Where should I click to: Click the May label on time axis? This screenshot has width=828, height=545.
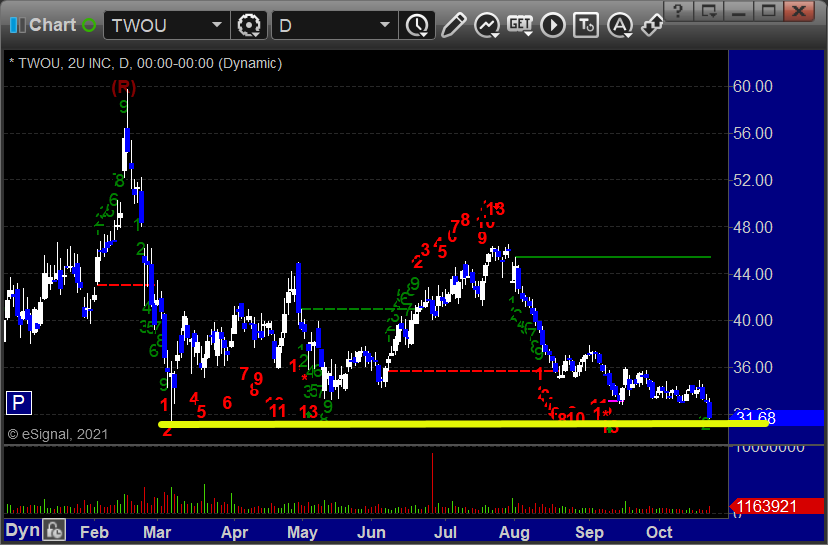click(302, 532)
